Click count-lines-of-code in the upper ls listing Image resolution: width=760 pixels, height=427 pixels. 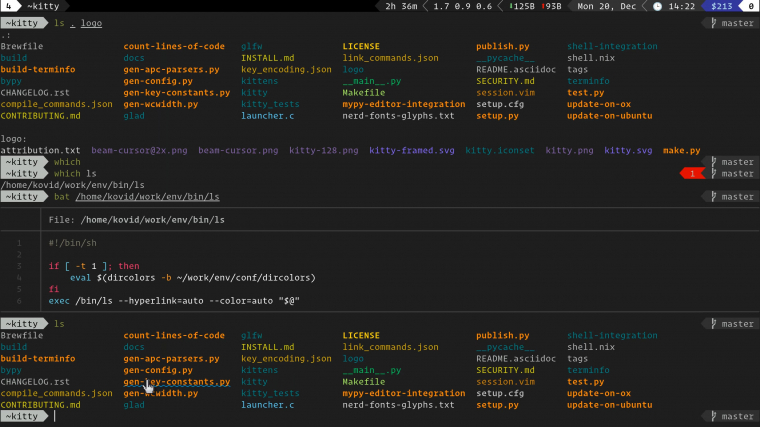tap(174, 46)
